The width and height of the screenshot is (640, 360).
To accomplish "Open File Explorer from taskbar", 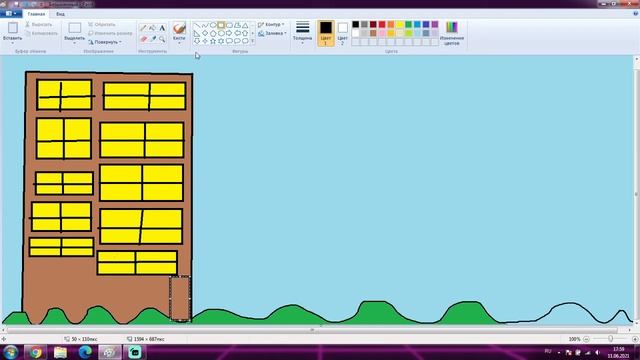I will click(x=60, y=352).
